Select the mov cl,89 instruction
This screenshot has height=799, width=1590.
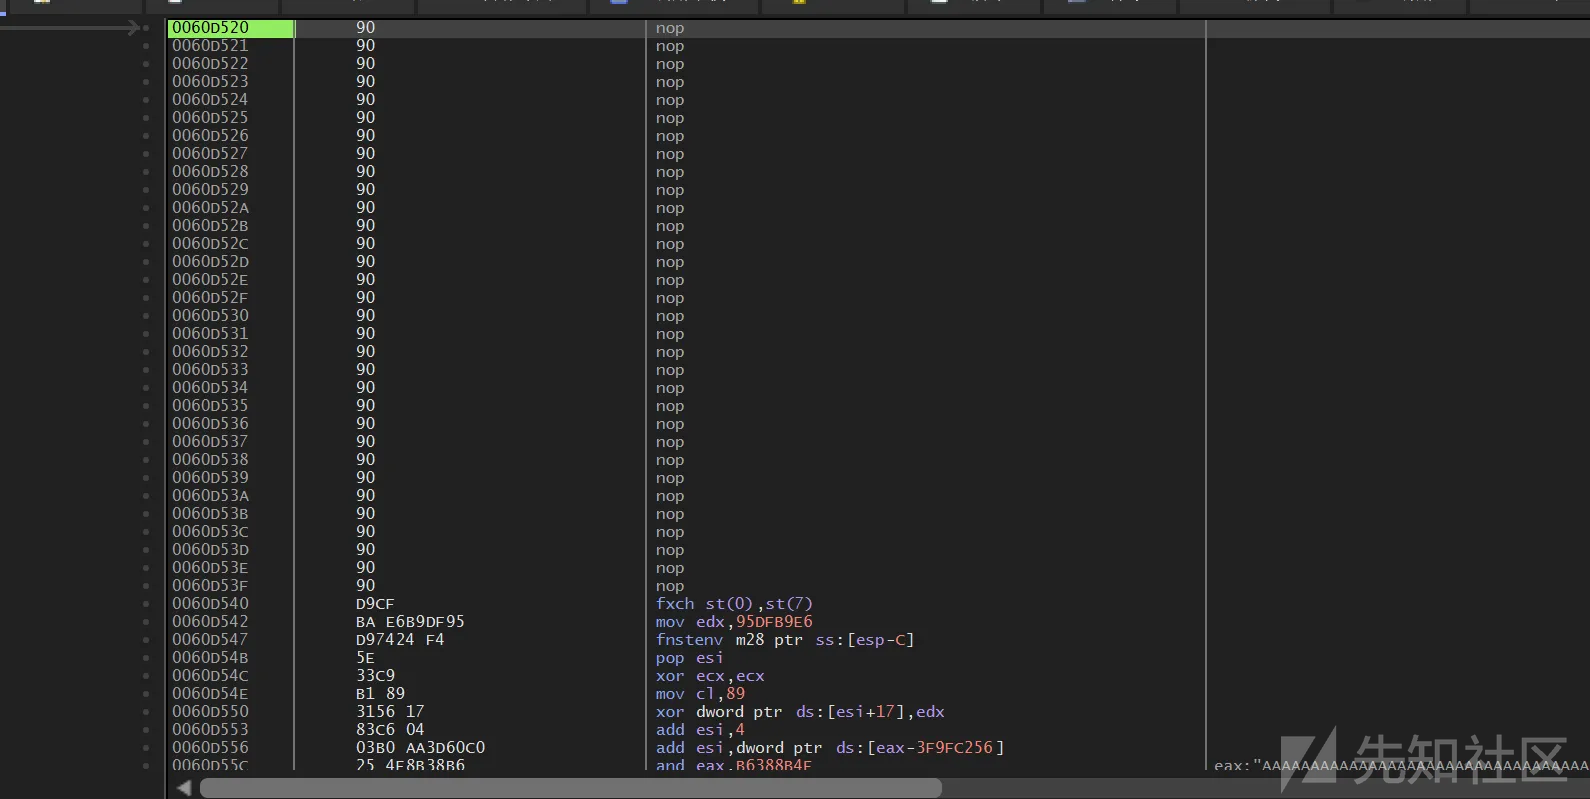point(700,694)
